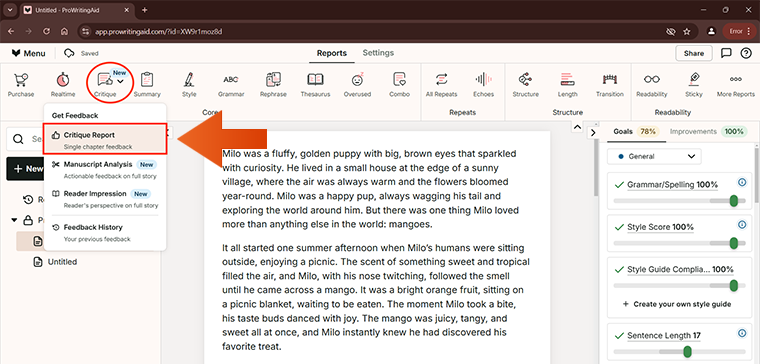Expand the Critique dropdown arrow
This screenshot has height=364, width=760.
(x=120, y=81)
